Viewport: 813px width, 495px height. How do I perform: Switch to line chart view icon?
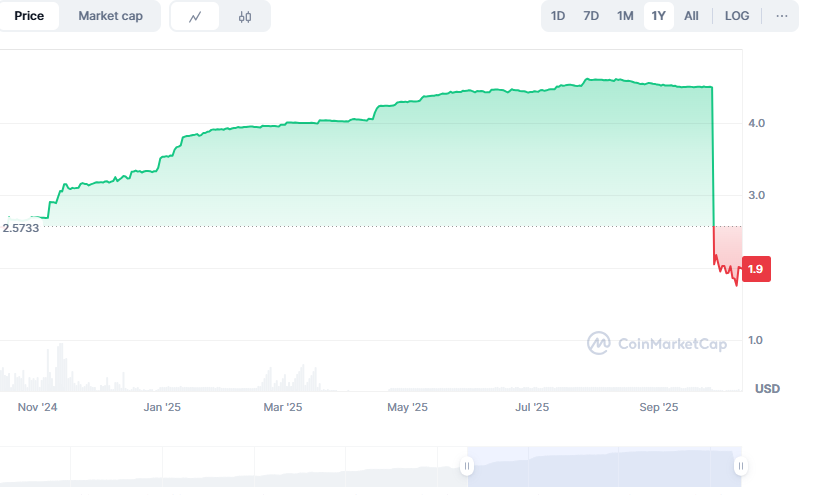(195, 16)
